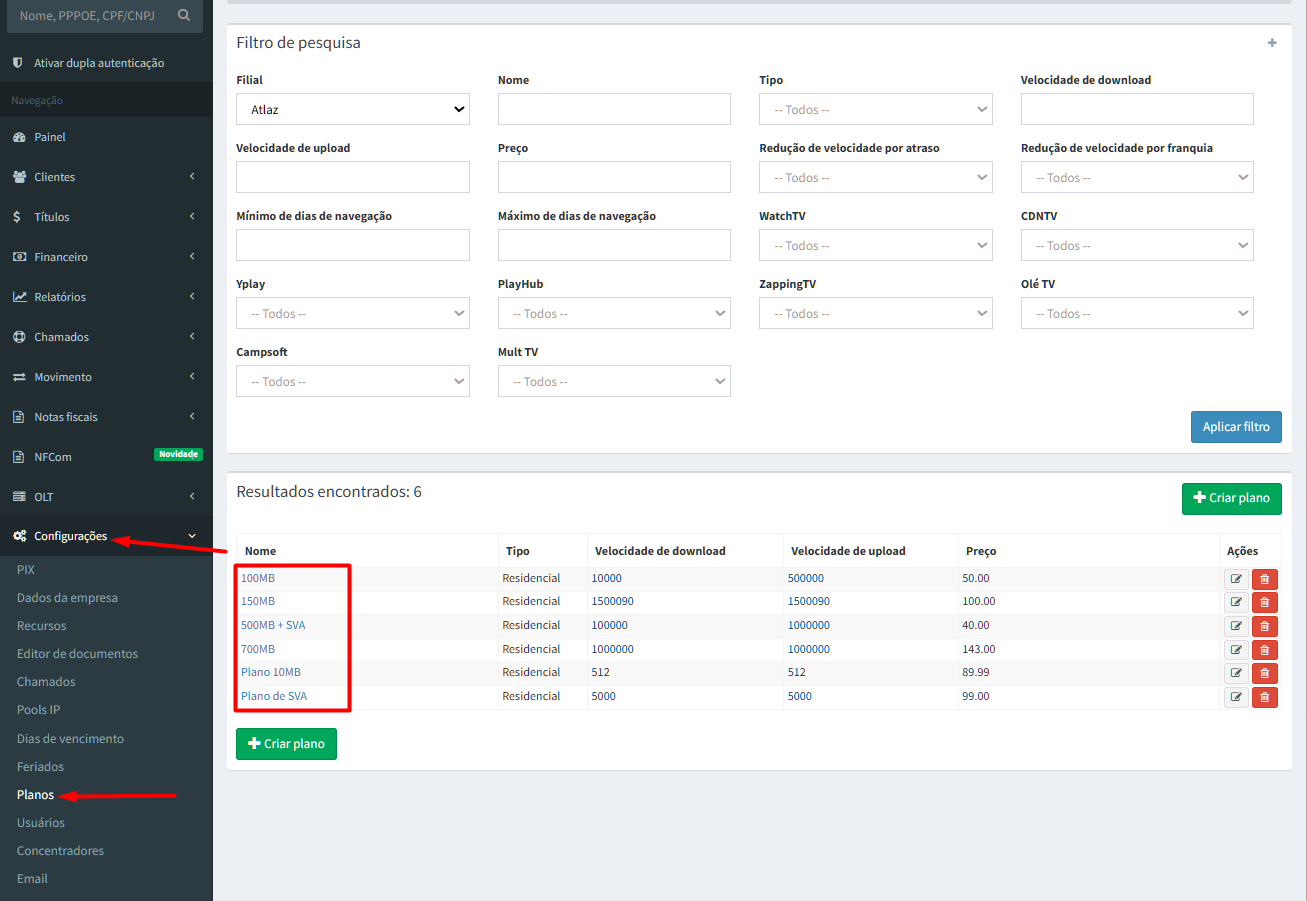Screen dimensions: 1307x901
Task: Open the Painel dashboard
Action: (50, 137)
